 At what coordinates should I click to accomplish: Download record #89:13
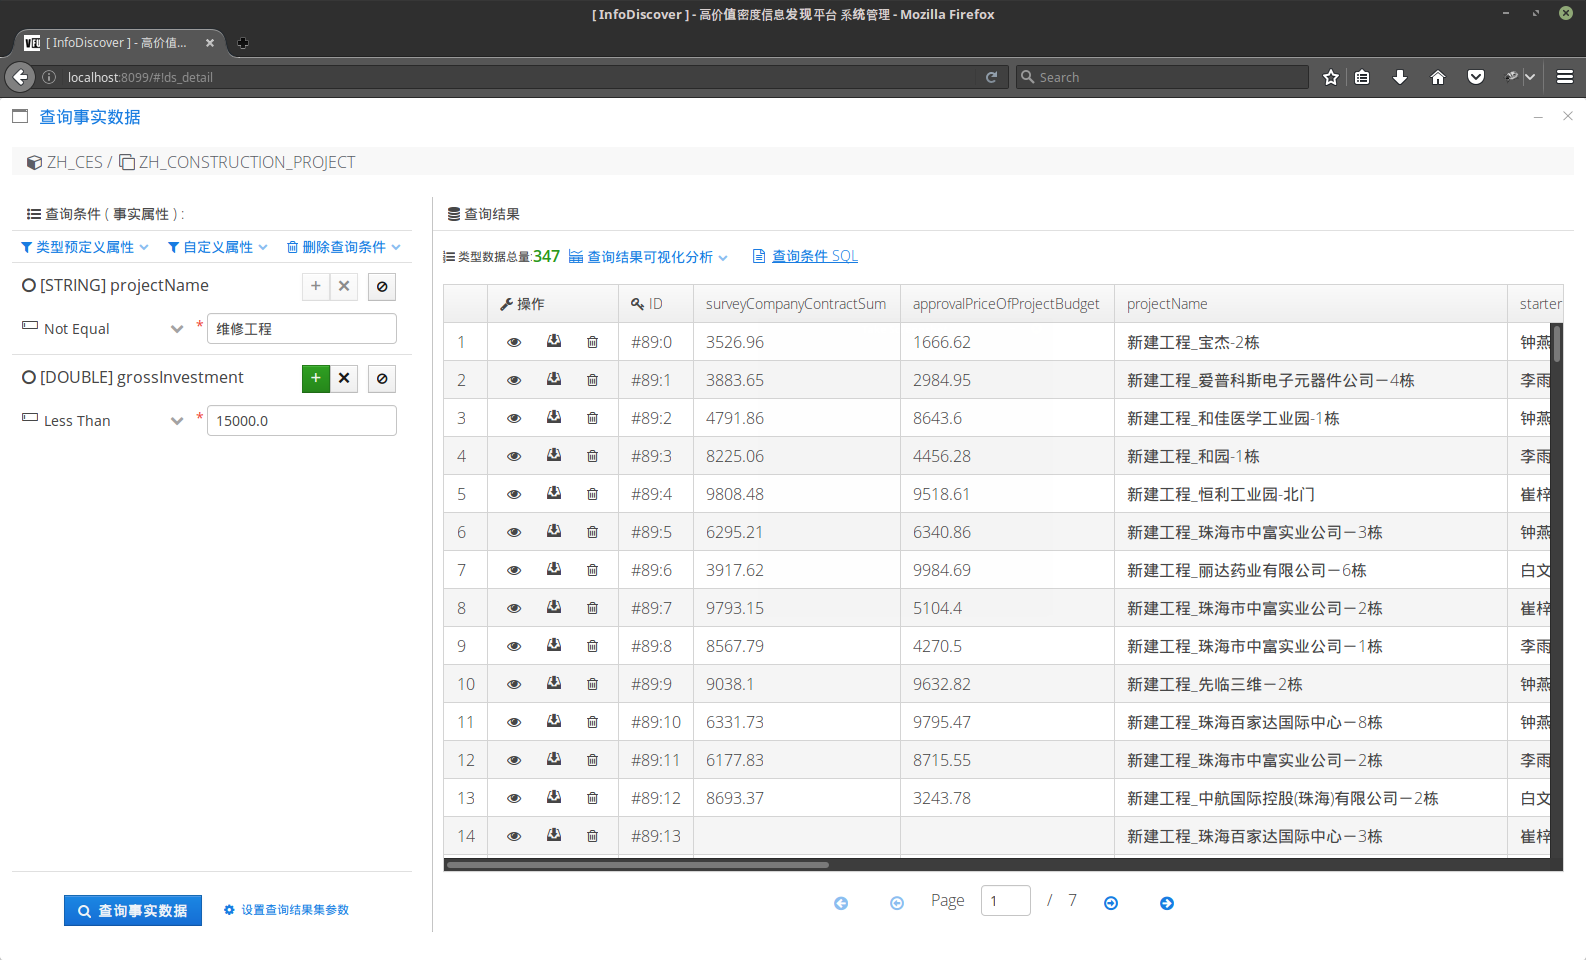[554, 835]
